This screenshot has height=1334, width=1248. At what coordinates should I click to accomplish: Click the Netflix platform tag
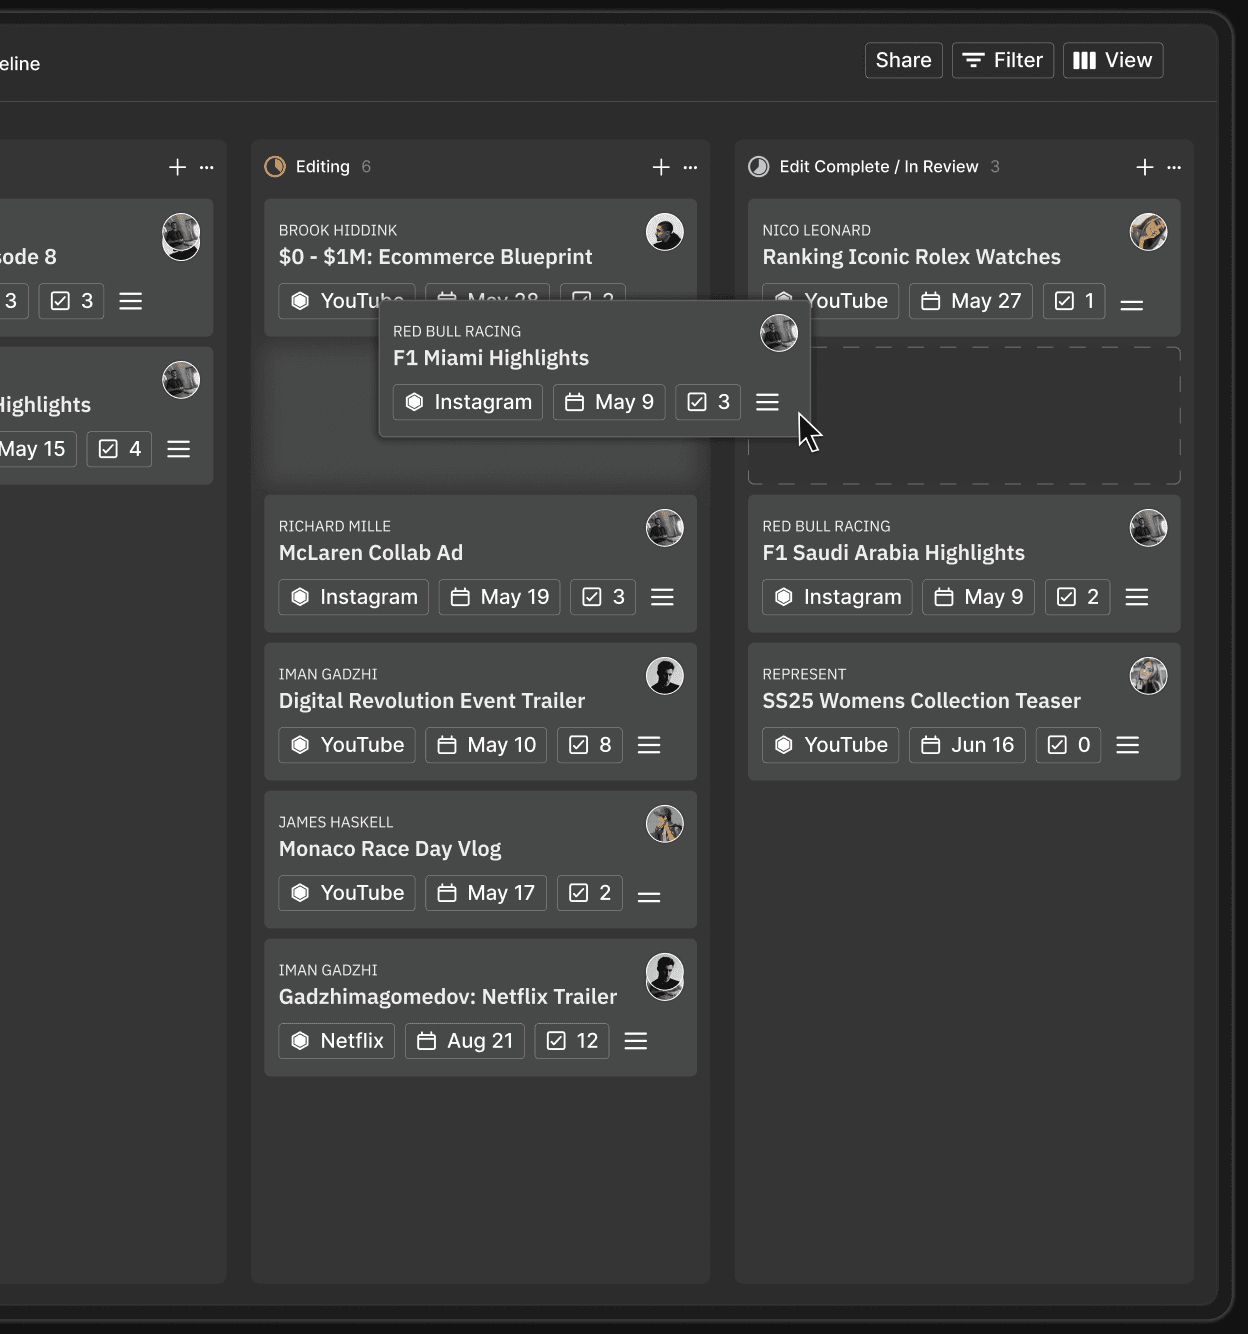337,1041
